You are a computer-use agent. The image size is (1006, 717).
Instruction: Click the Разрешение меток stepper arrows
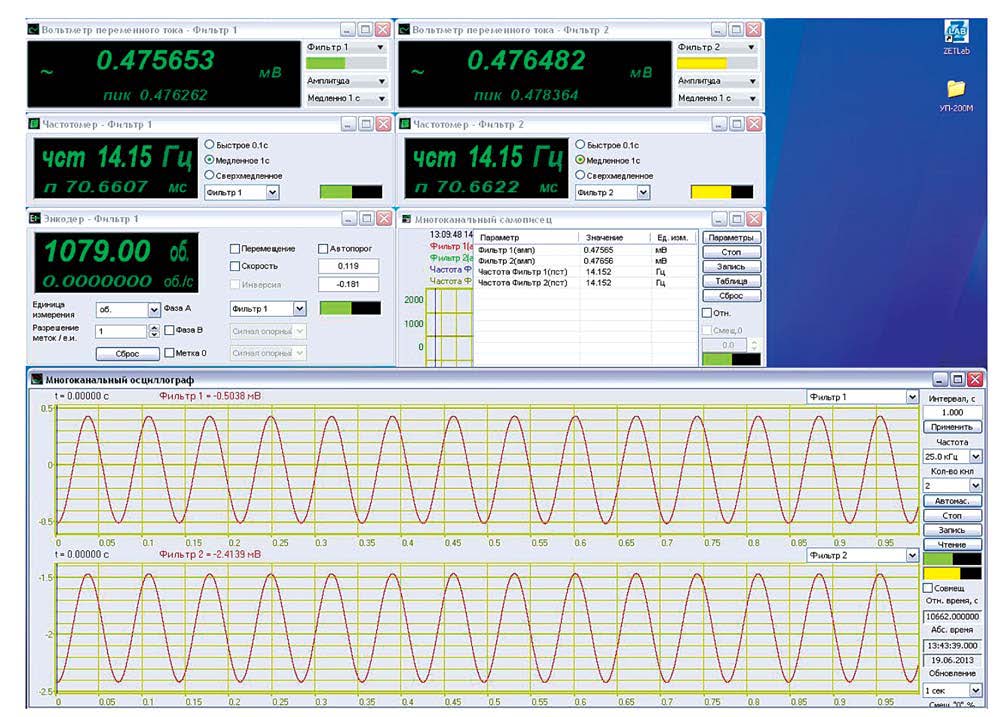153,332
